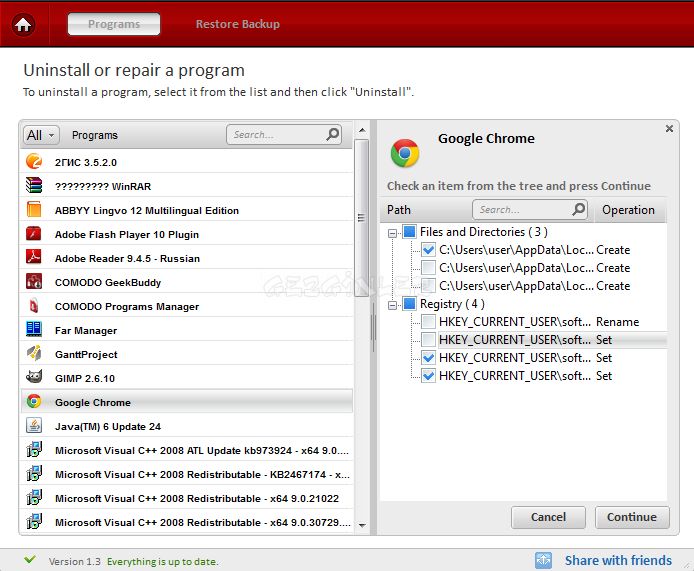
Task: Click the ABBYY Lingvo 12 orange book icon
Action: click(34, 209)
